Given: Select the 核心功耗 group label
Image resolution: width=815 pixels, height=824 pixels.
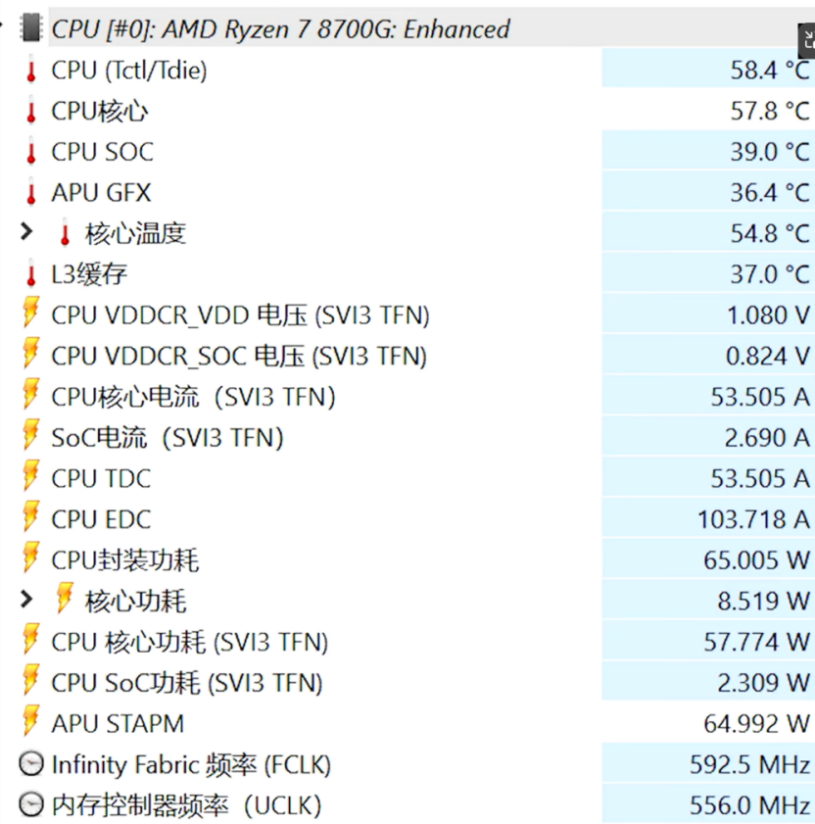Looking at the screenshot, I should click(x=136, y=601).
